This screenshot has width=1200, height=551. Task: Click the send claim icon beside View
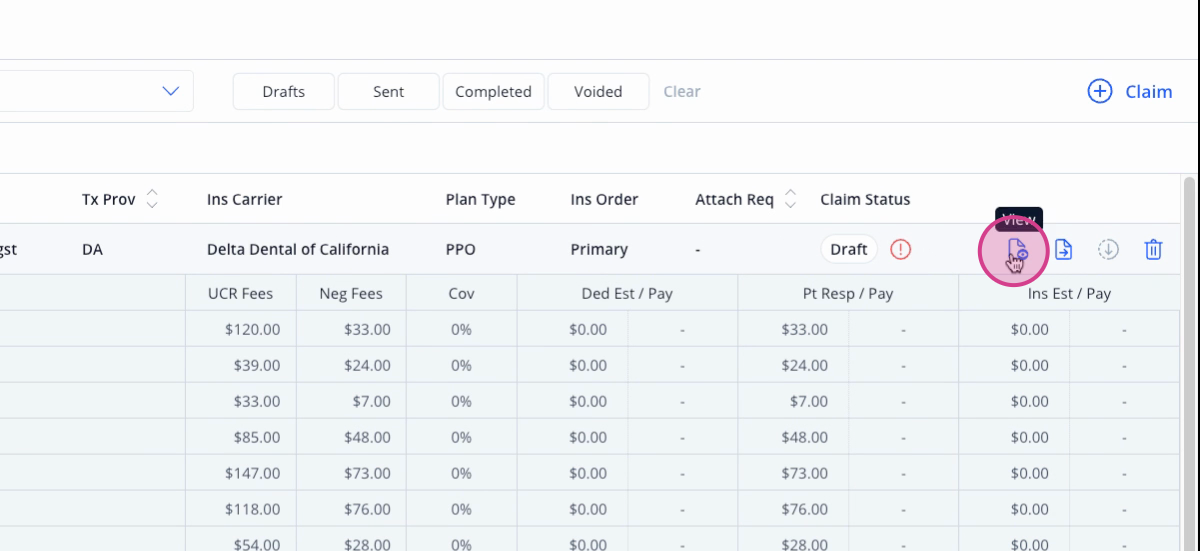(1063, 250)
